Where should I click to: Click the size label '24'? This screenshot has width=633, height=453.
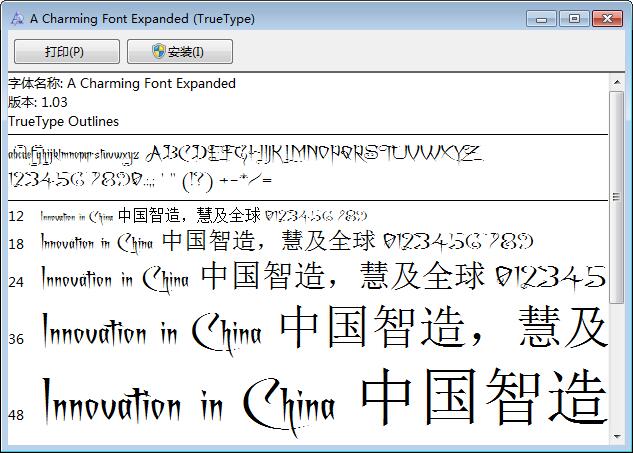coord(16,281)
